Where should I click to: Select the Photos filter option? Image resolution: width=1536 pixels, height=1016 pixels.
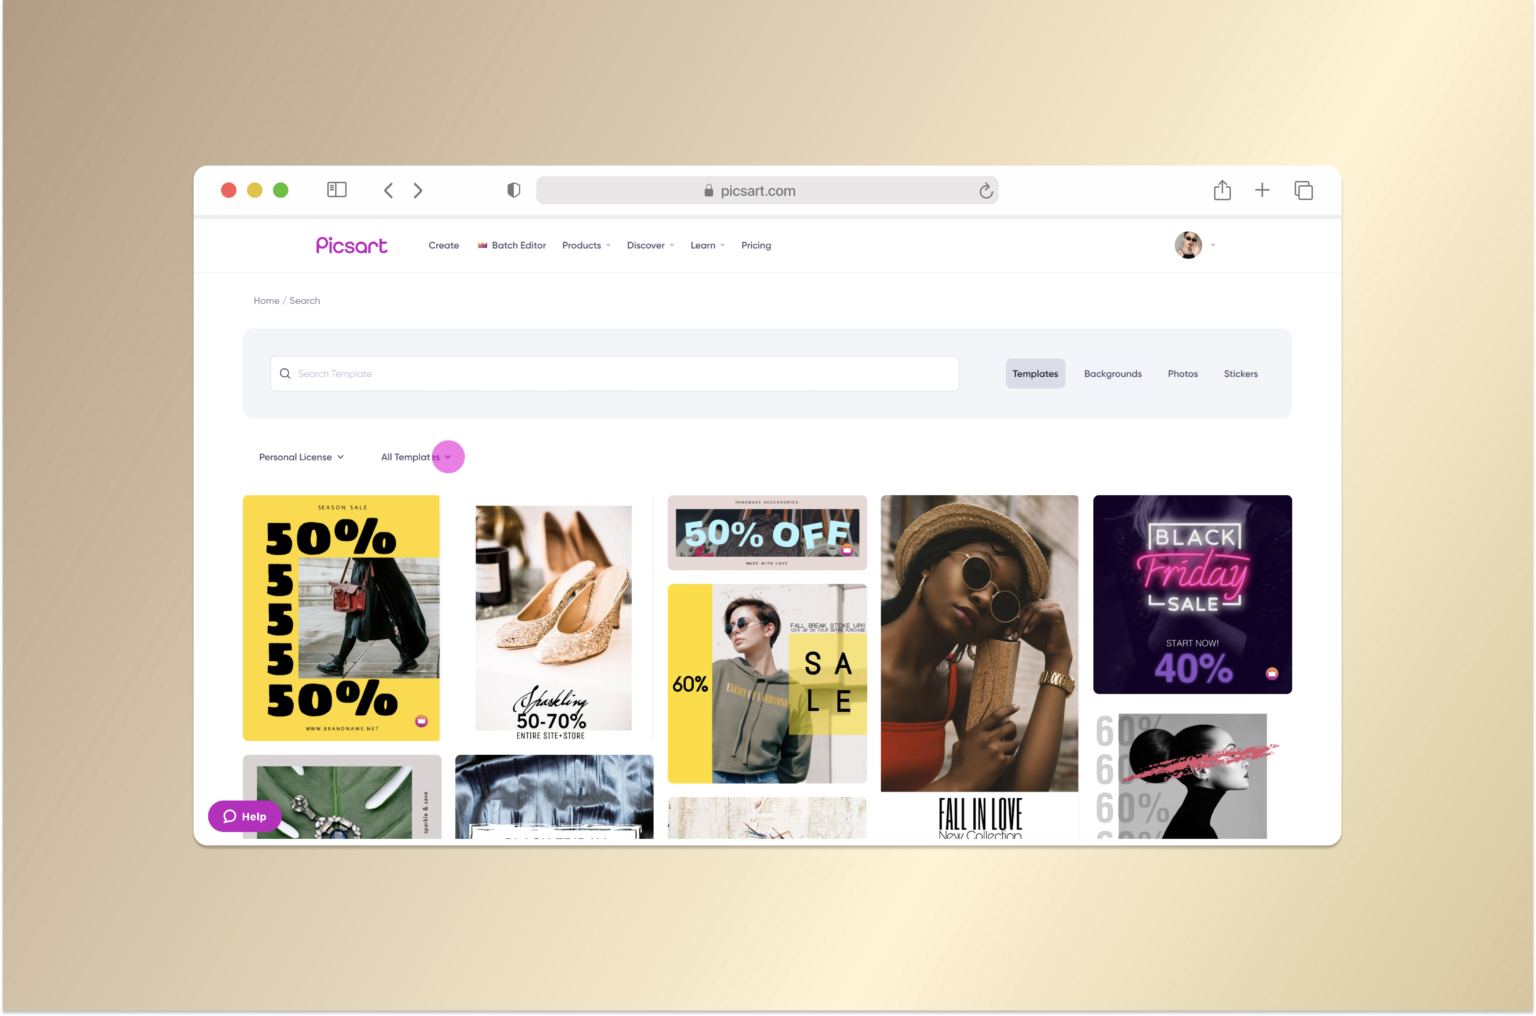click(x=1182, y=373)
